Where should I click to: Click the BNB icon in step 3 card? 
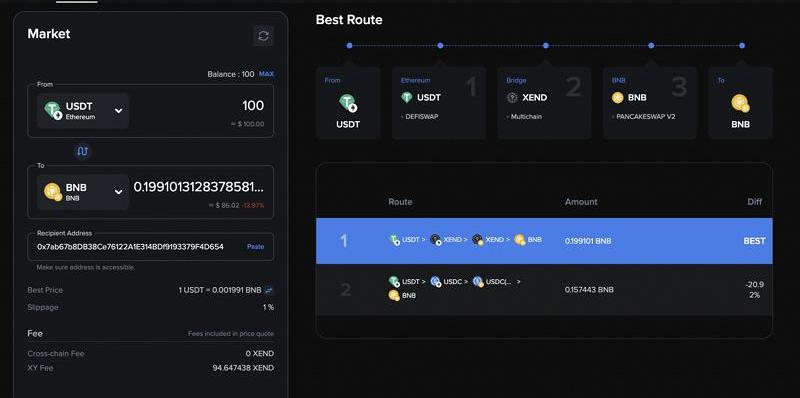[x=618, y=97]
